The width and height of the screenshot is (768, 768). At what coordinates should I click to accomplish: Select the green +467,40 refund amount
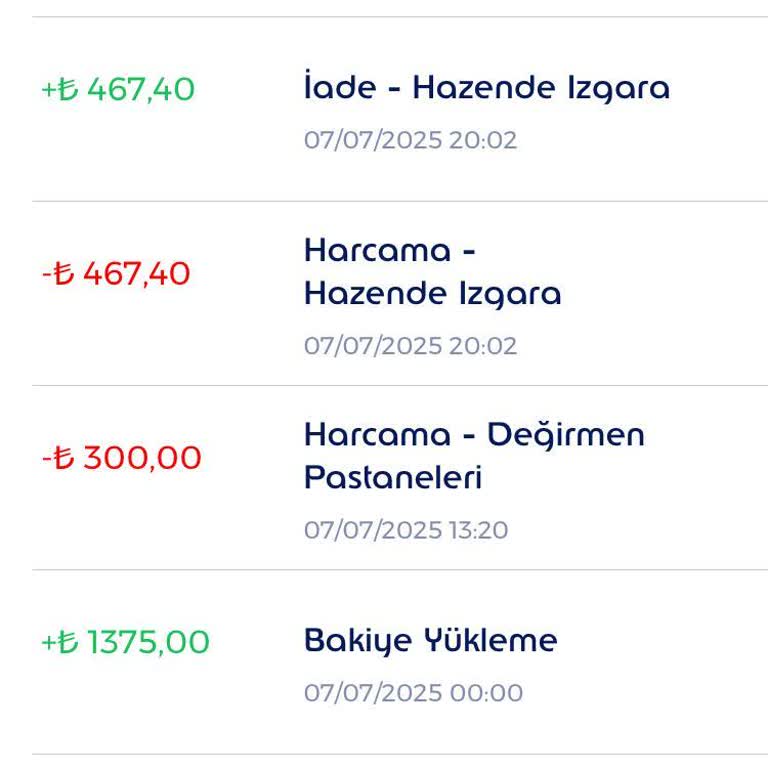[118, 90]
